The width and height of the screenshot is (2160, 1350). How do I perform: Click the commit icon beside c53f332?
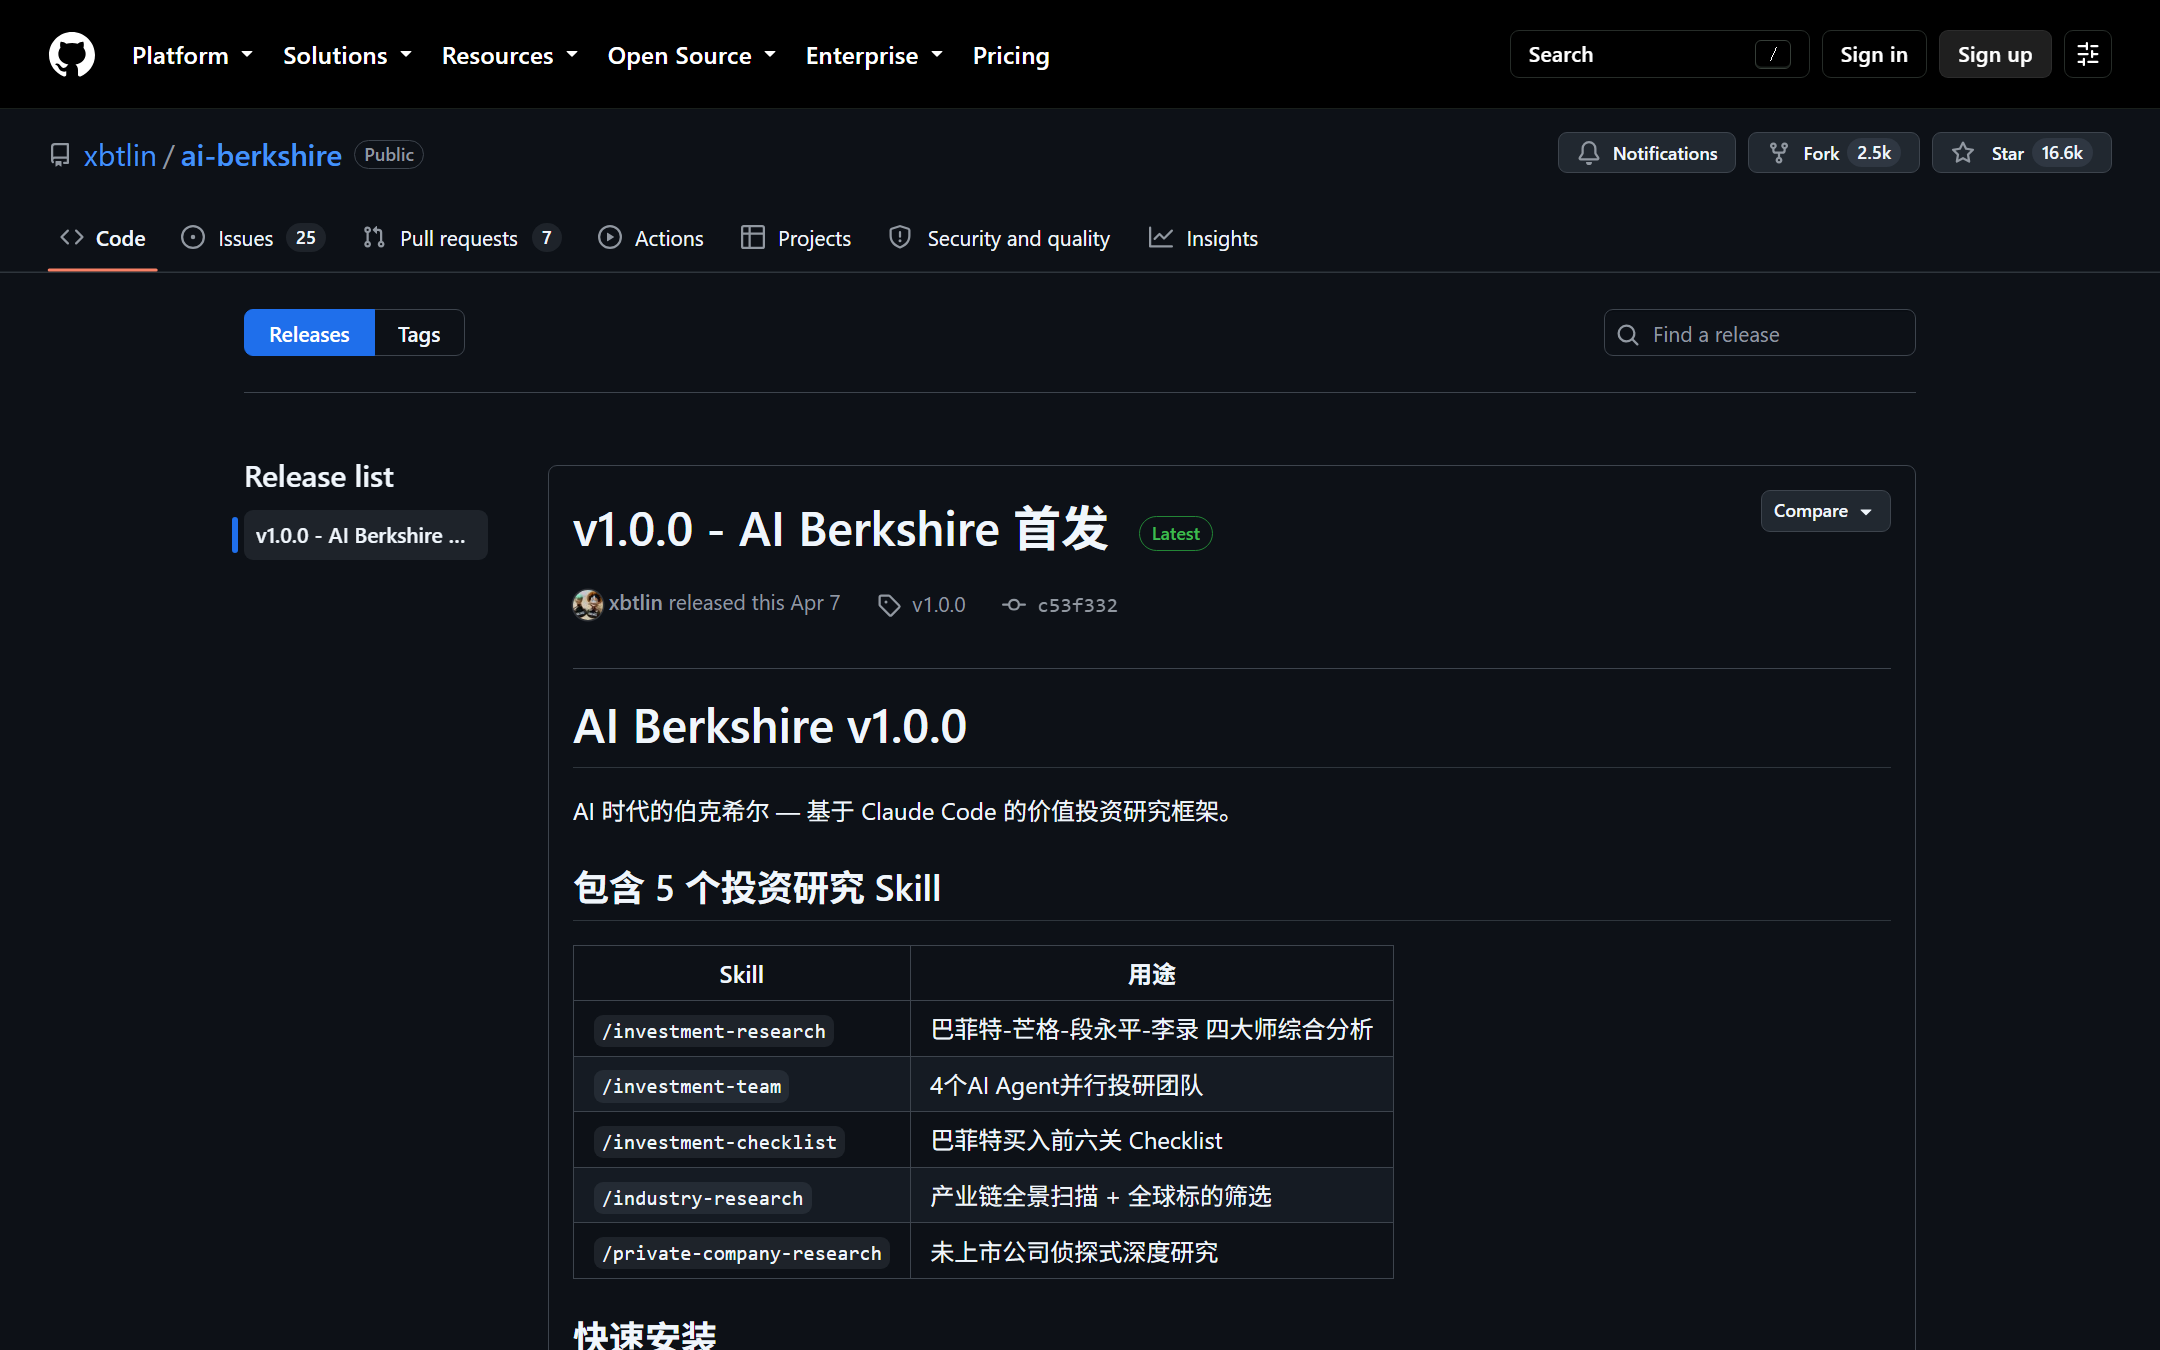[1014, 605]
